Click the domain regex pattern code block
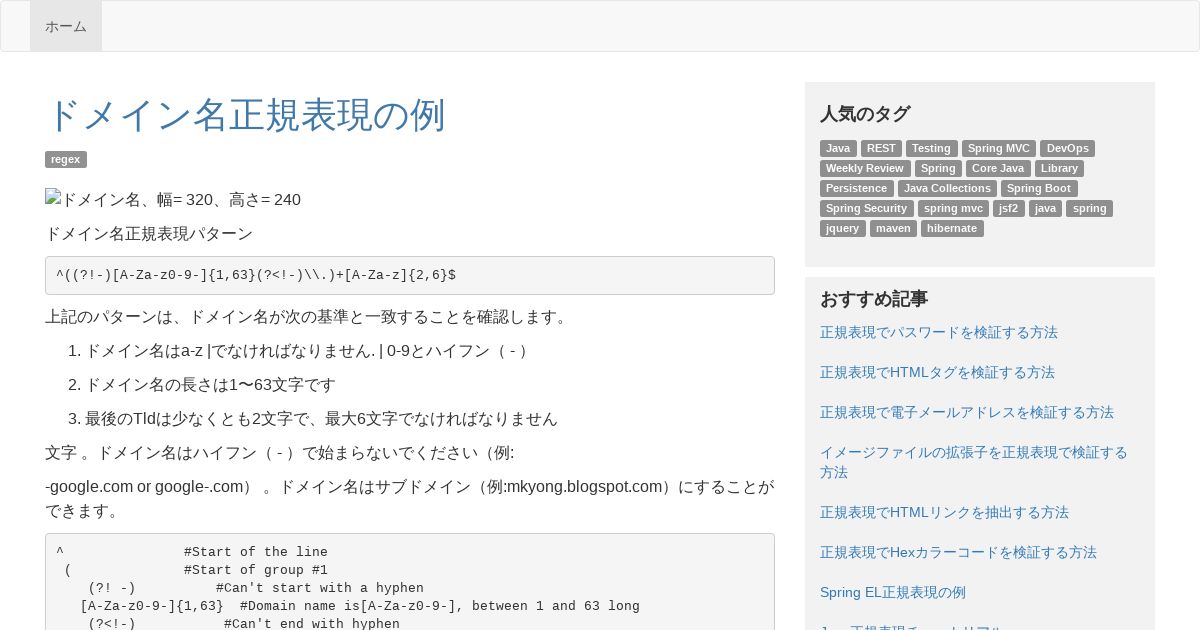The image size is (1200, 630). coord(410,275)
